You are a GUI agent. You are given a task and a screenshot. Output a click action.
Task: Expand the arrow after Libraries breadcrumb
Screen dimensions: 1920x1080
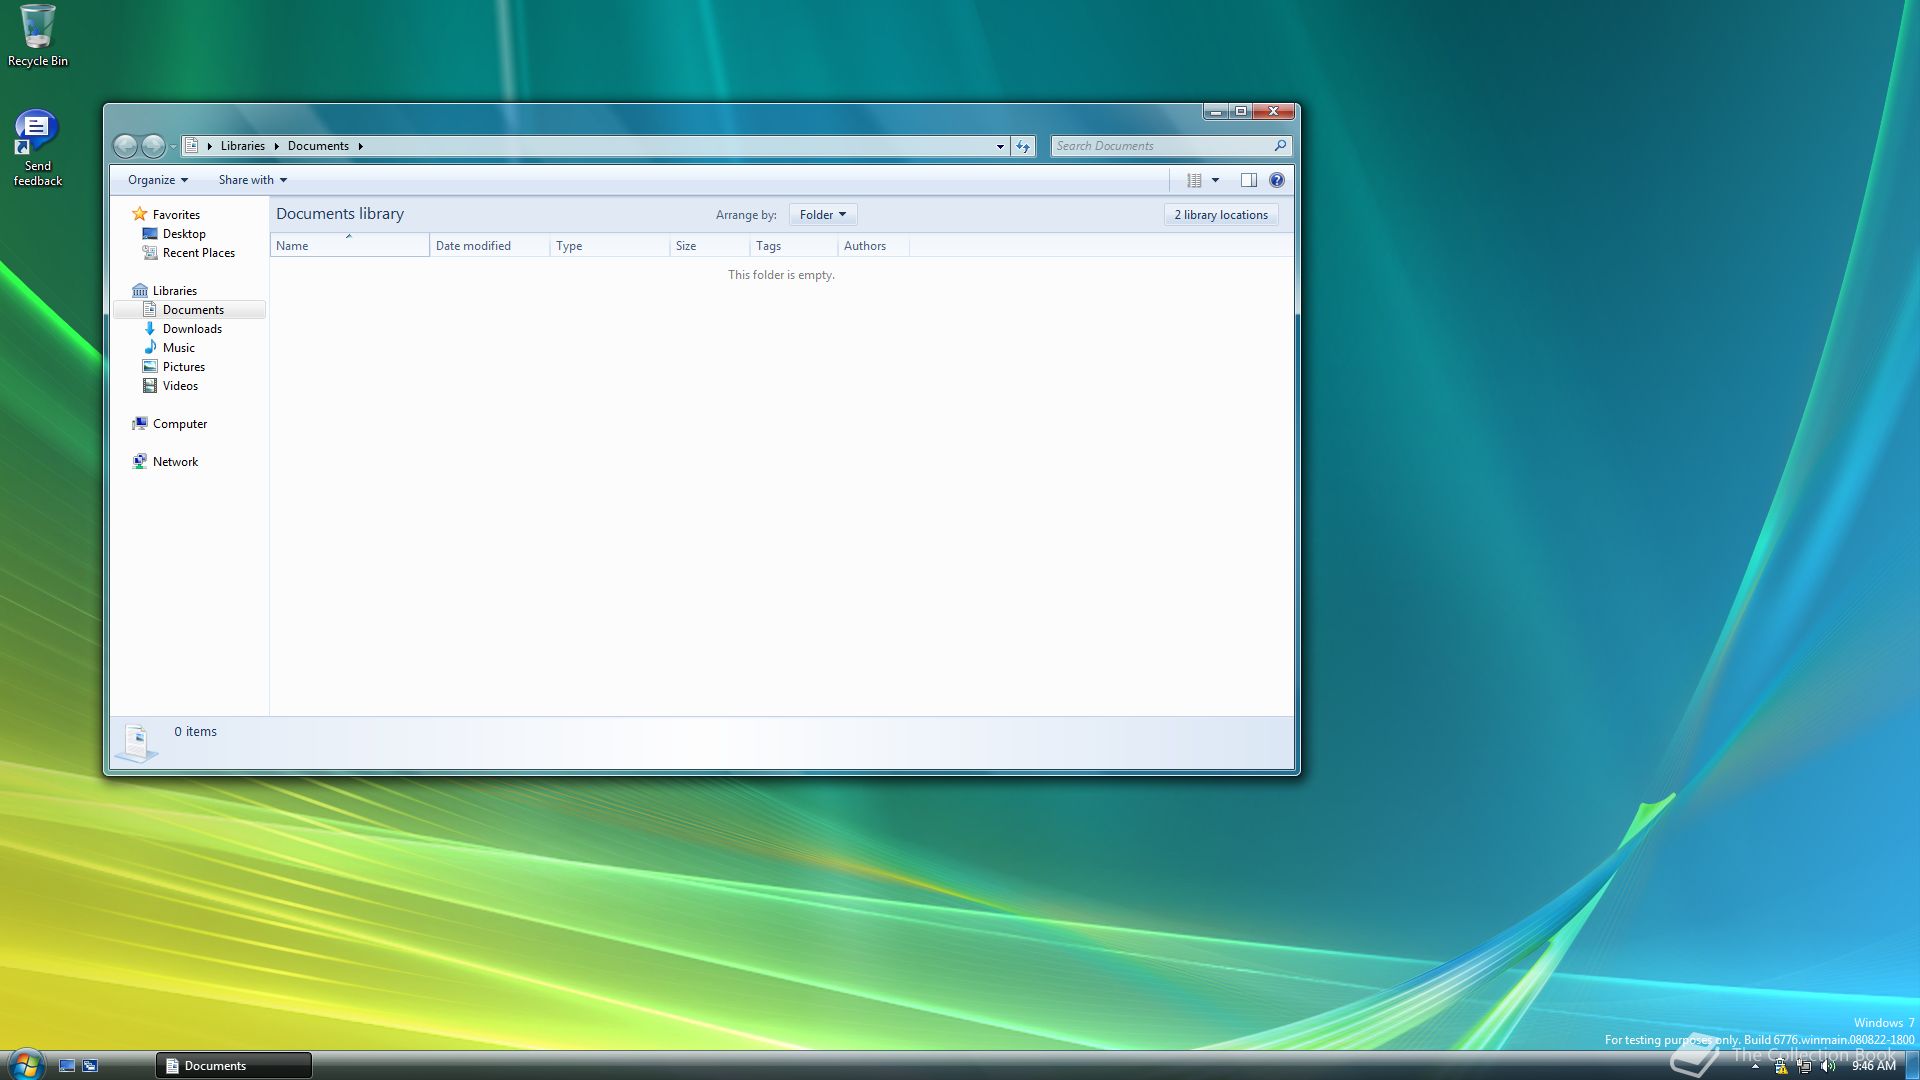click(276, 146)
